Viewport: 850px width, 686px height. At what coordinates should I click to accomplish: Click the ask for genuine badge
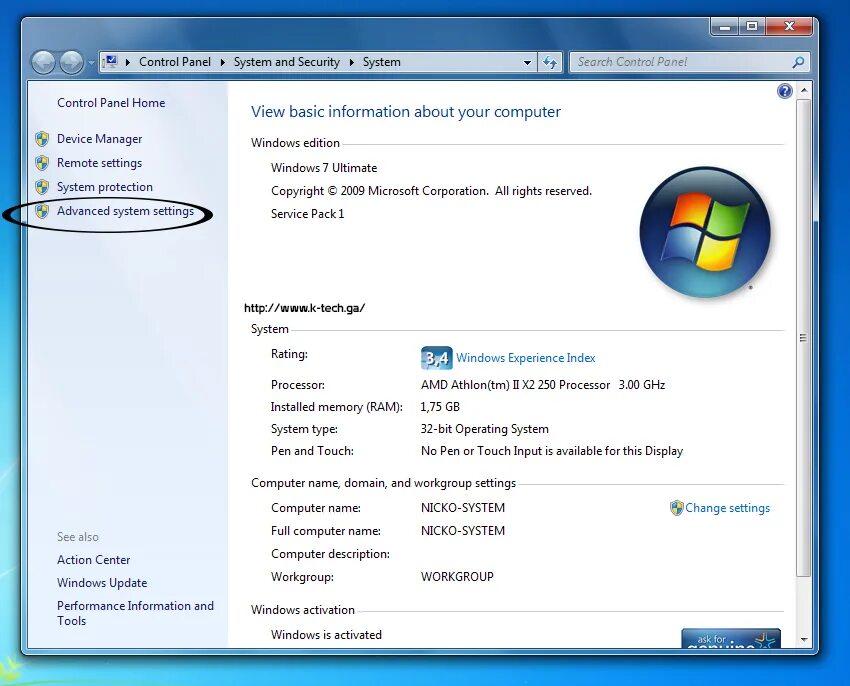point(731,638)
